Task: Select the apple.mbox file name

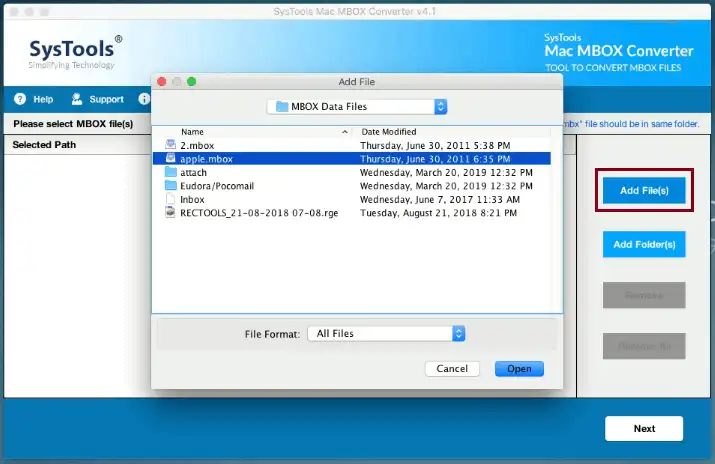Action: click(x=206, y=159)
